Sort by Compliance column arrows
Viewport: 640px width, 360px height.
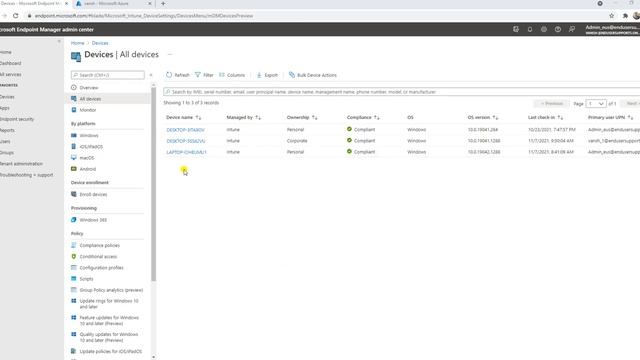[376, 118]
